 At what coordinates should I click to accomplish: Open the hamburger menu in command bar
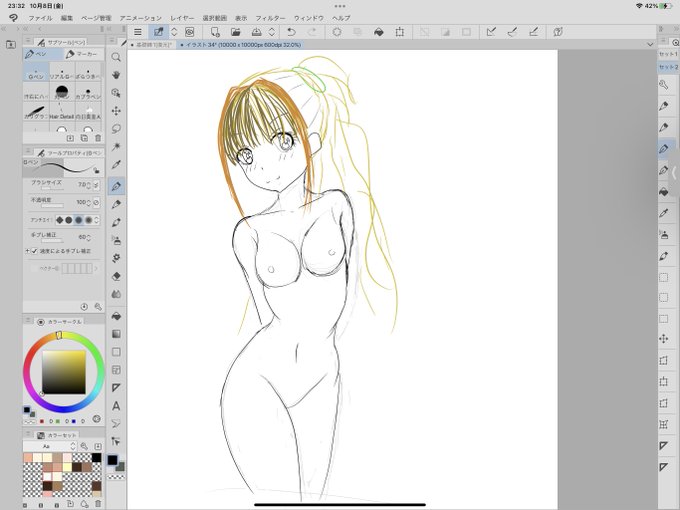click(137, 32)
